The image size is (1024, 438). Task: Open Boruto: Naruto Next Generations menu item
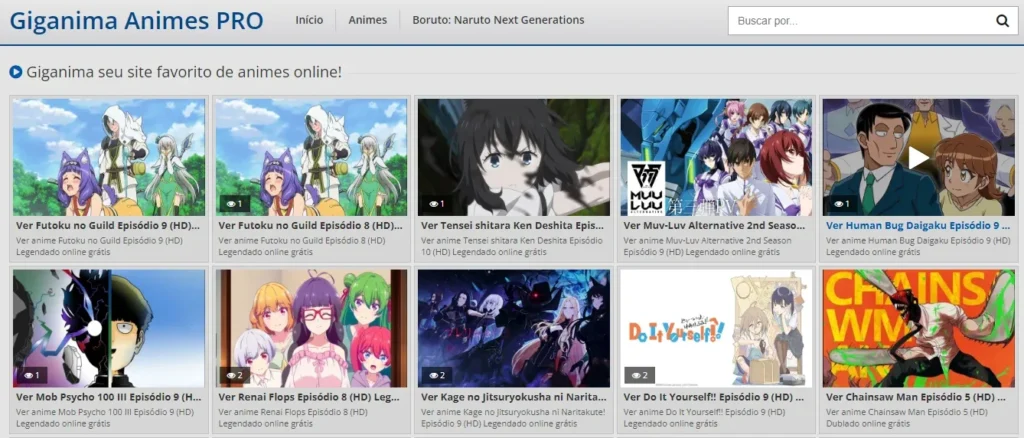pos(498,20)
